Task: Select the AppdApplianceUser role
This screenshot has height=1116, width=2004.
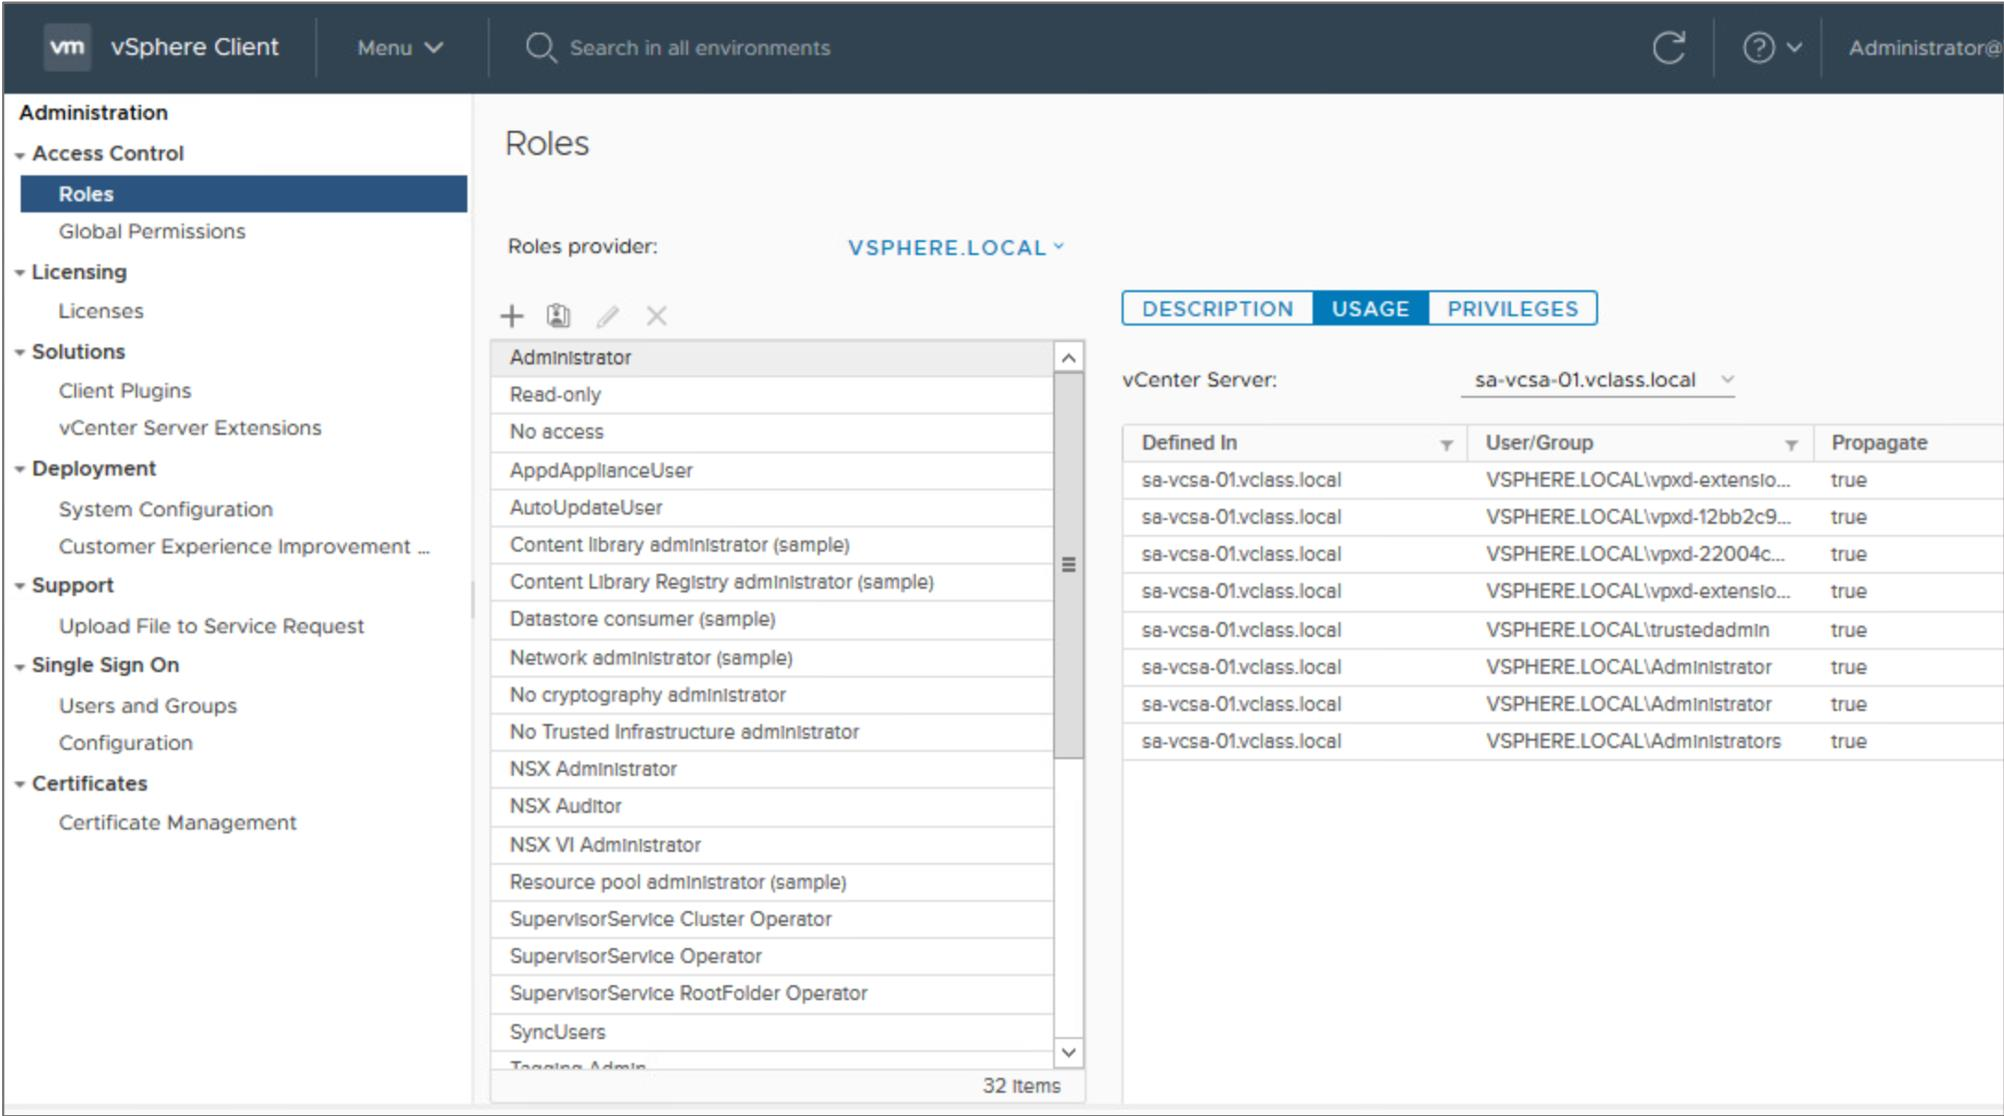Action: pos(771,470)
